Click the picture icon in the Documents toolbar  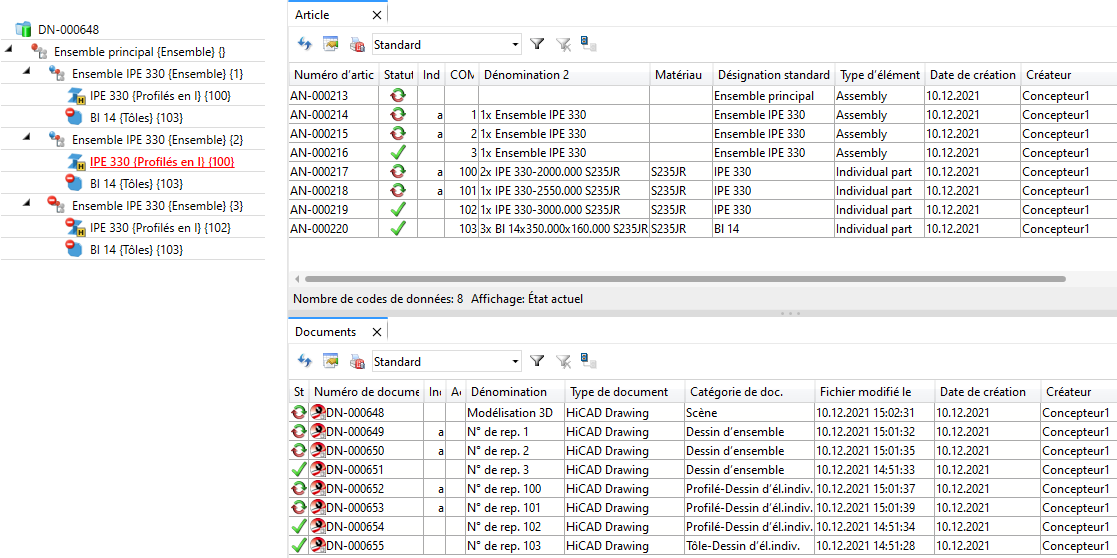331,361
